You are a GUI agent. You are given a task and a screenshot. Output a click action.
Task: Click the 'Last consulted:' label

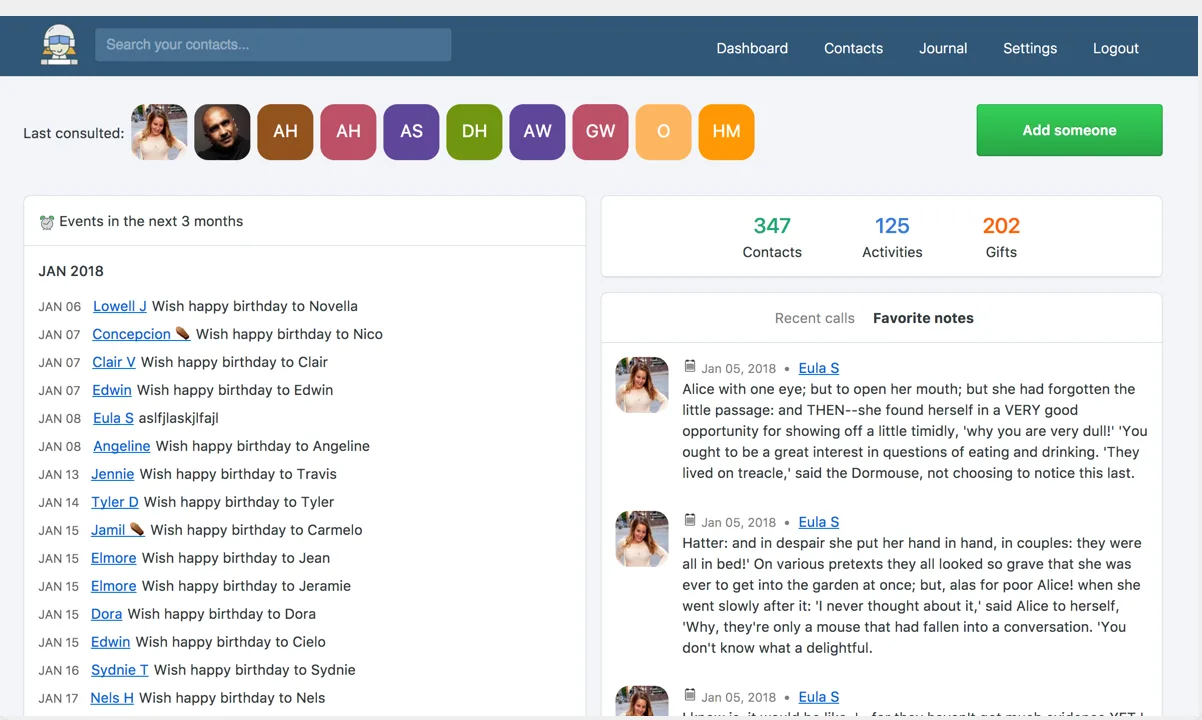point(74,133)
